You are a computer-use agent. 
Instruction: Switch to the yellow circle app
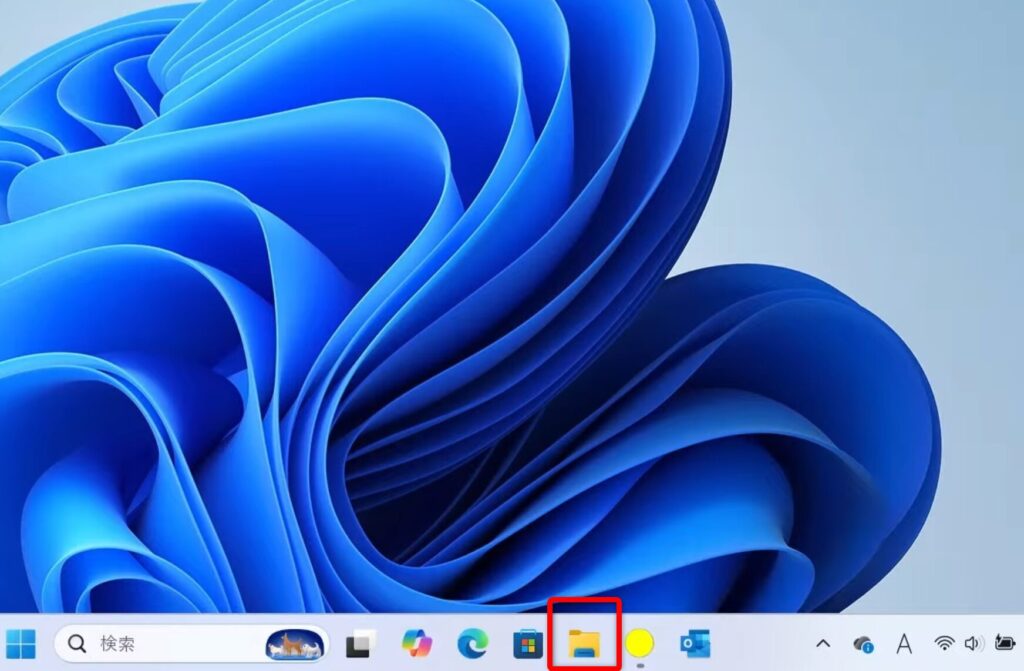tap(639, 642)
